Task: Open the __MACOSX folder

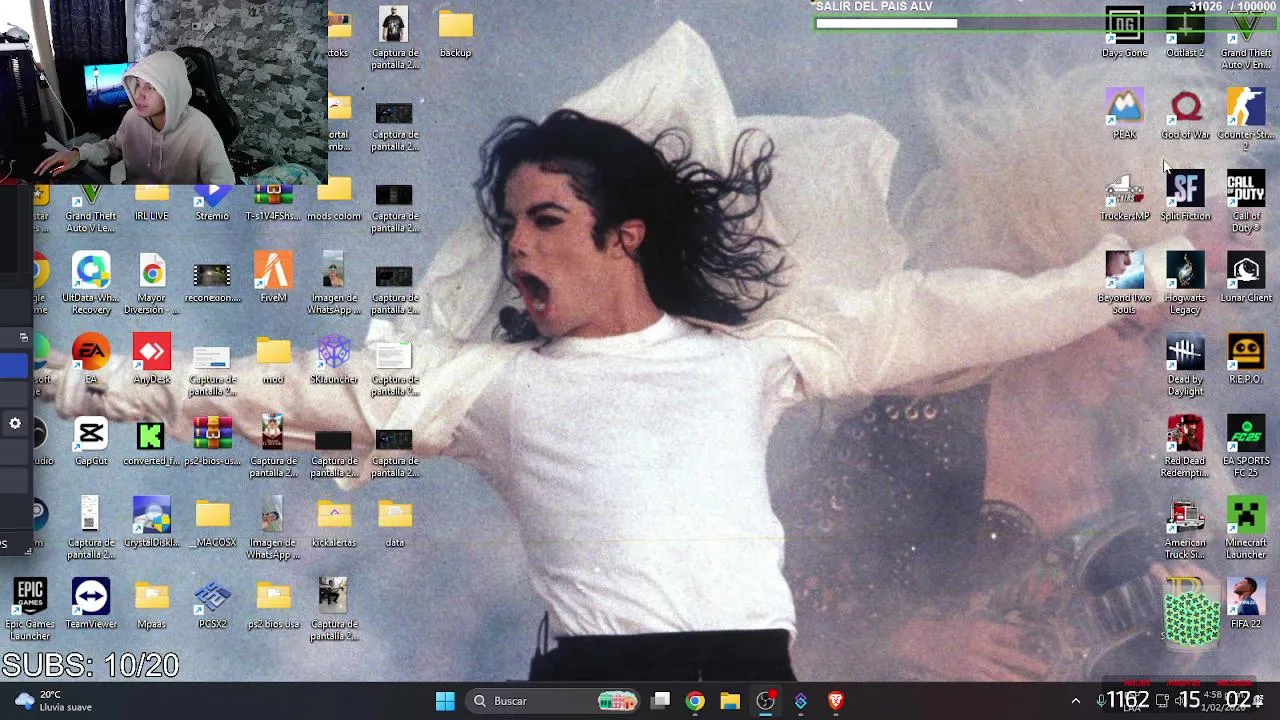Action: point(212,523)
